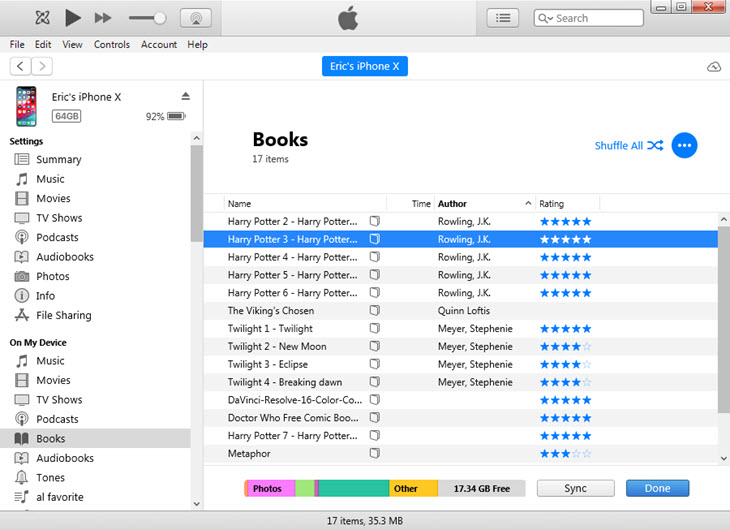The width and height of the screenshot is (730, 530).
Task: Click the star rating of Metaphor
Action: [565, 454]
